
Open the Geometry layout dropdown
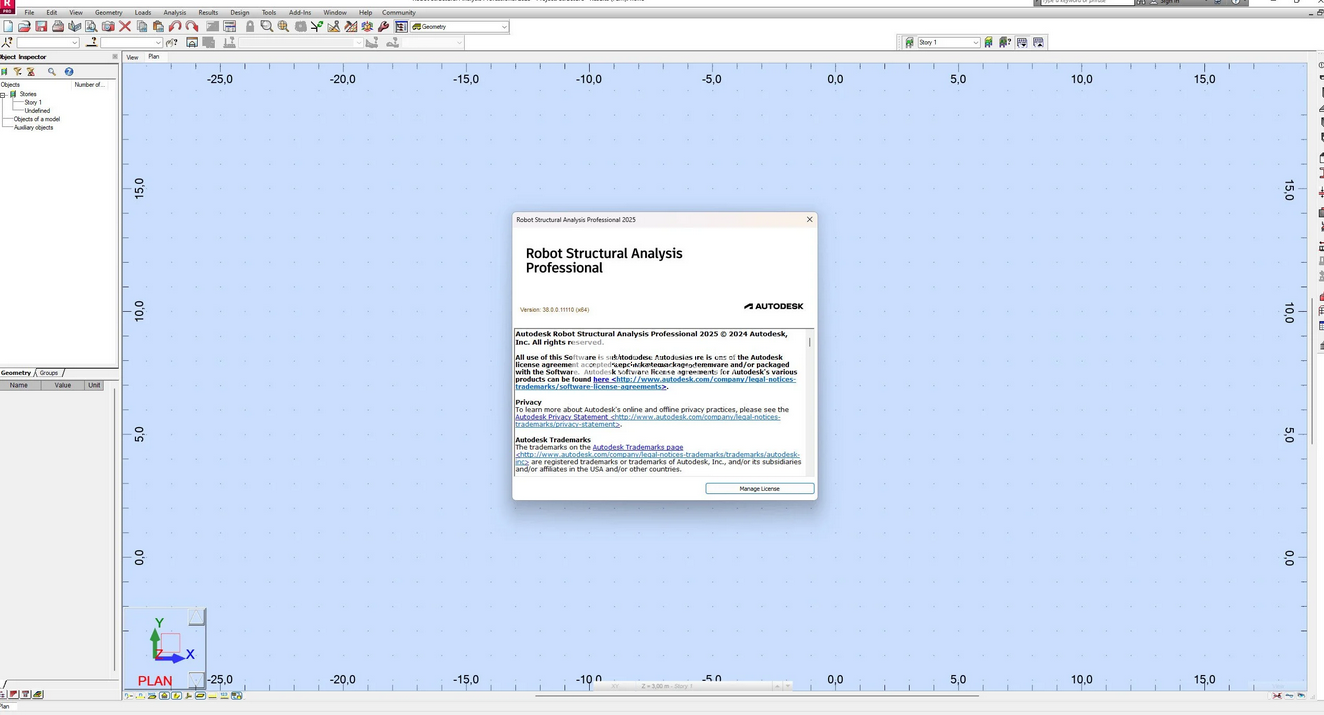tap(459, 27)
